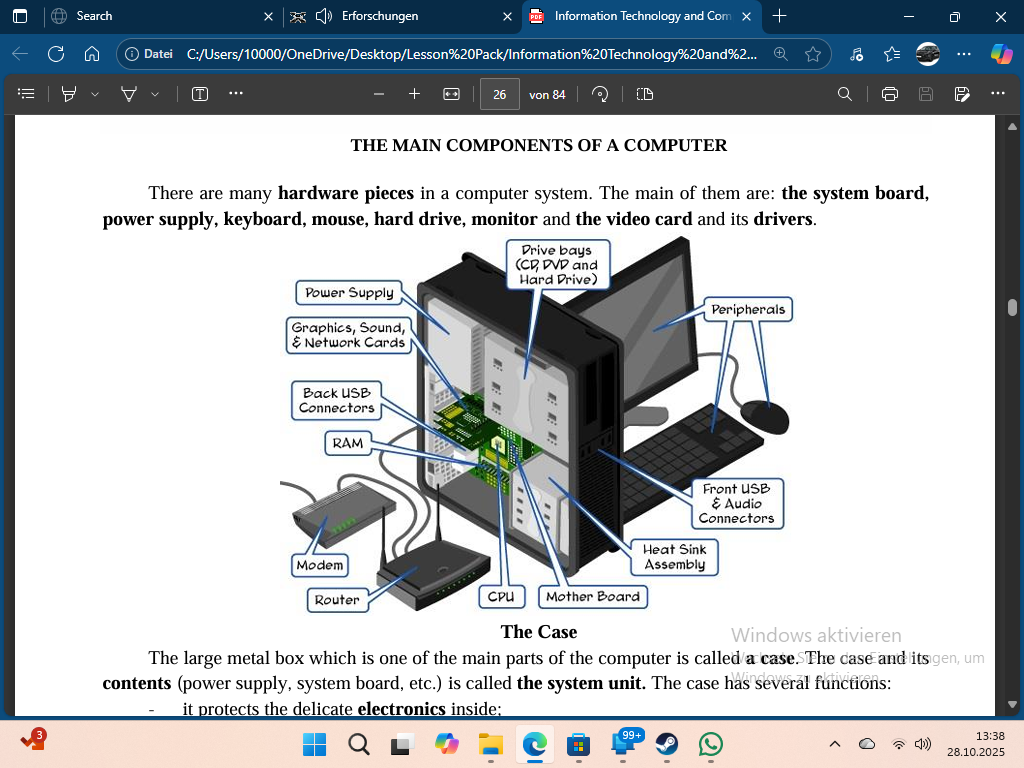The width and height of the screenshot is (1024, 768).
Task: Add this page to favorites
Action: pyautogui.click(x=813, y=54)
